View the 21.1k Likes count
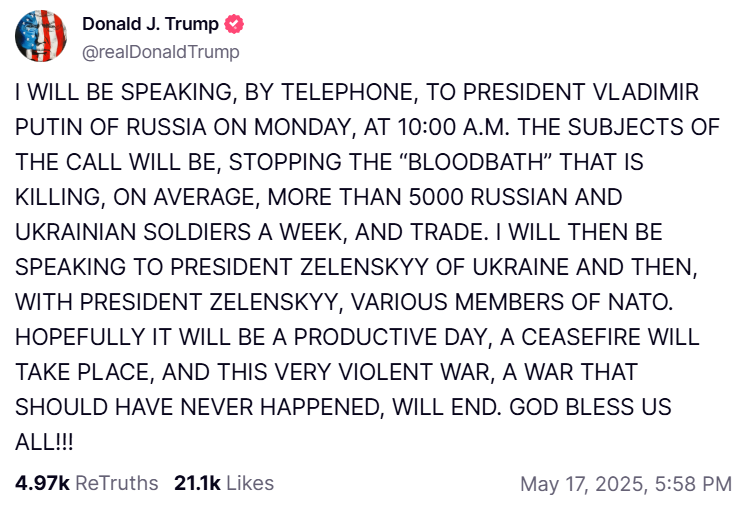This screenshot has height=505, width=742. tap(198, 483)
